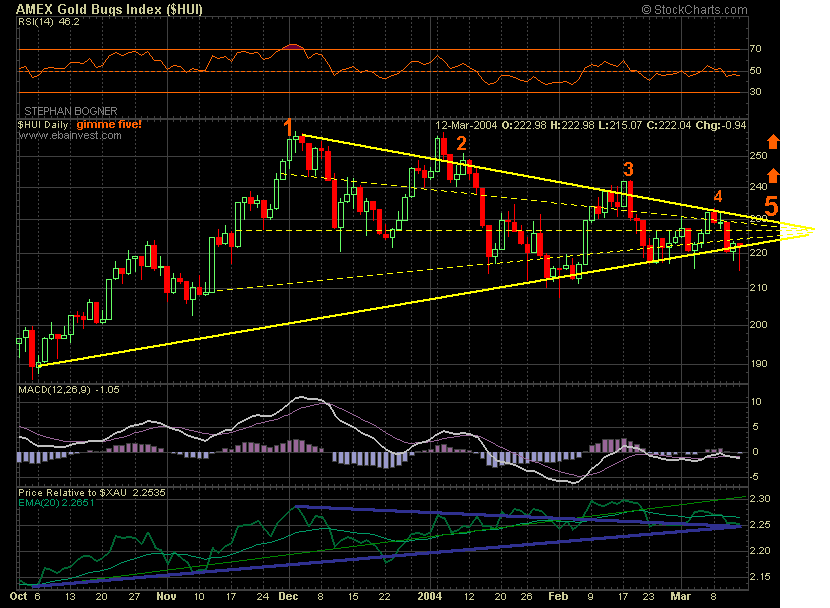The height and width of the screenshot is (608, 830).
Task: Click 'Price Relative to $XAU 2.2535' label
Action: click(x=92, y=493)
